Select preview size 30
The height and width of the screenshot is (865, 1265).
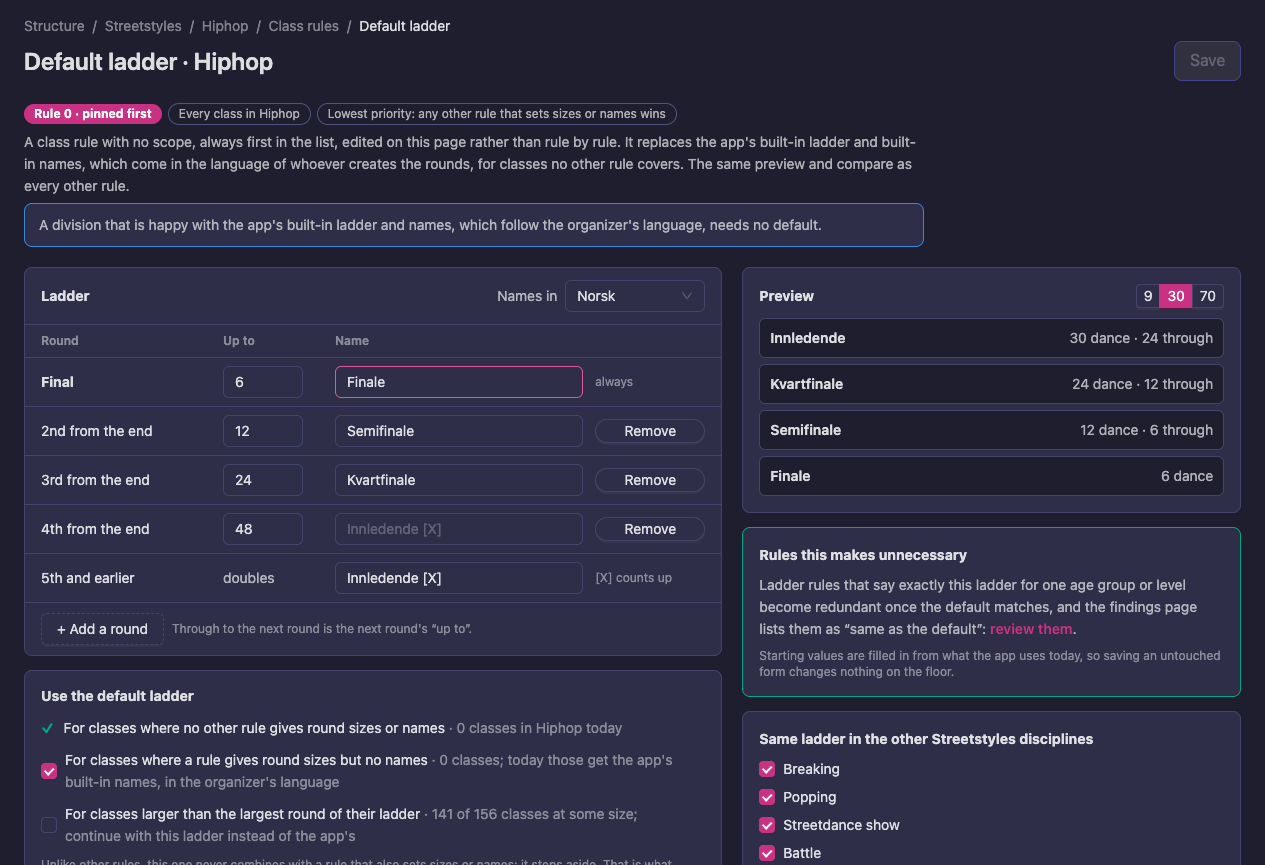pos(1176,296)
